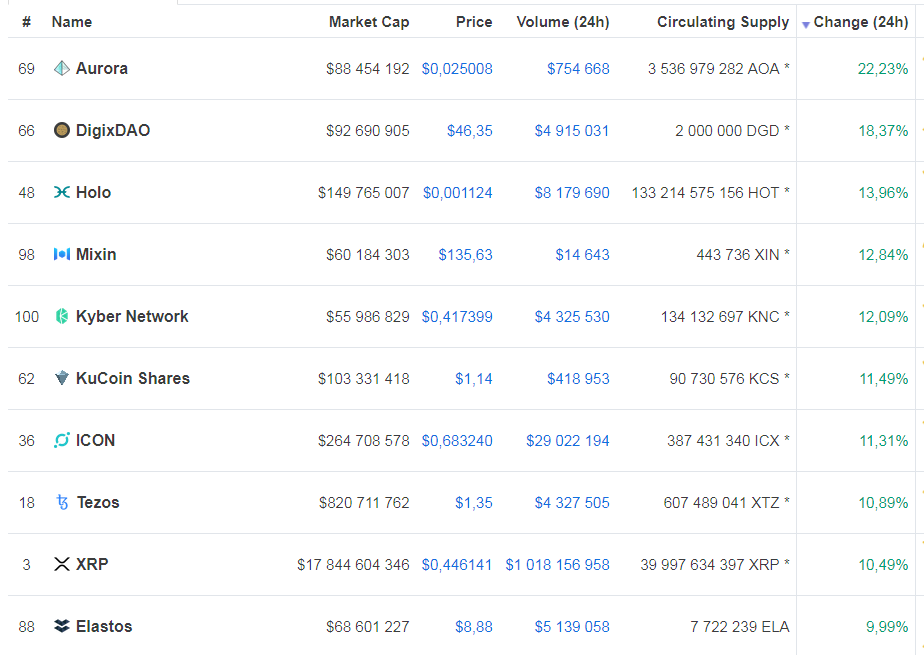Select Elastos supply 7 722 239 ELA

point(740,627)
